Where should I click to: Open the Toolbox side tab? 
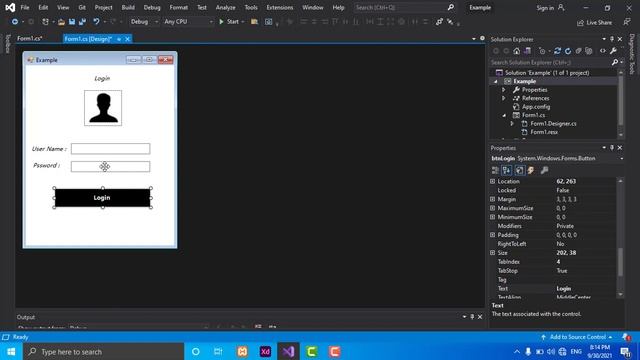point(7,44)
